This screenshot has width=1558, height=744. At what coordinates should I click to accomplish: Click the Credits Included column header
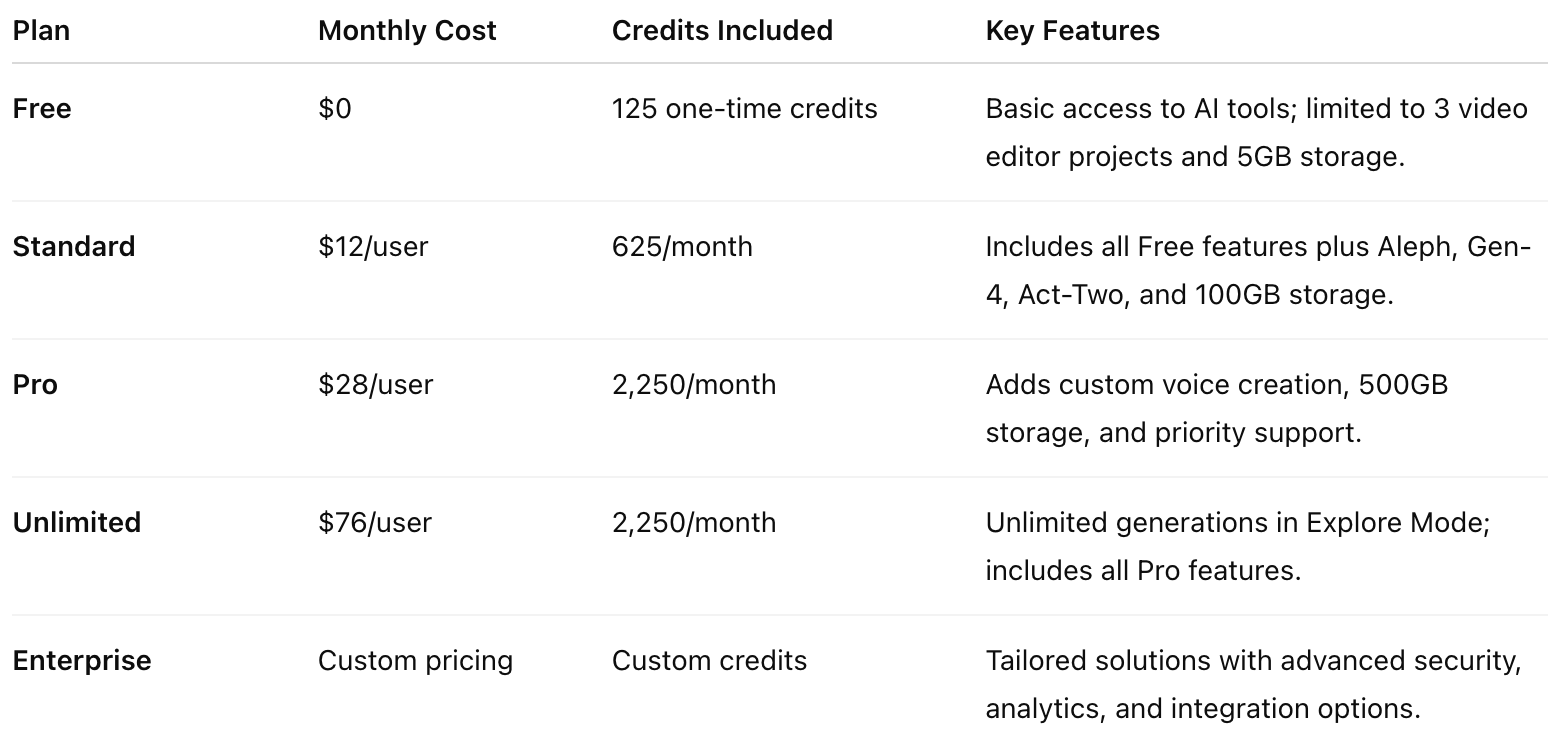click(722, 31)
